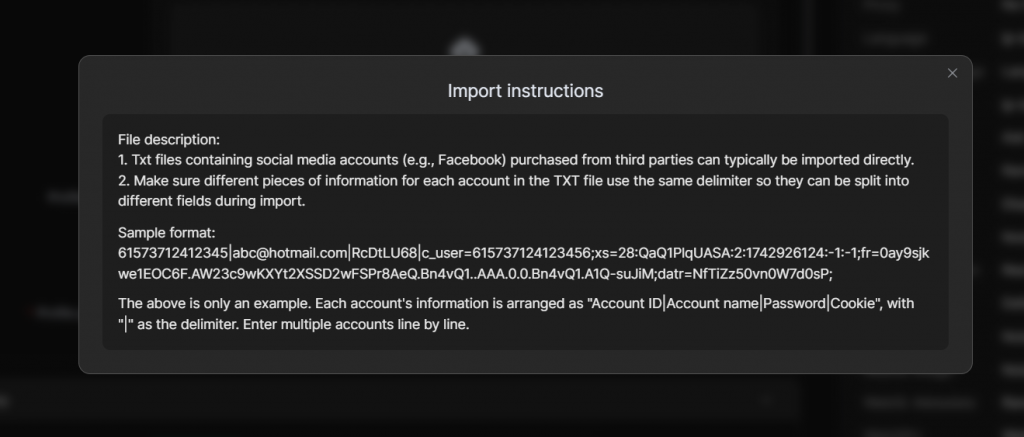
Task: Close the Import instructions dialog
Action: 952,73
